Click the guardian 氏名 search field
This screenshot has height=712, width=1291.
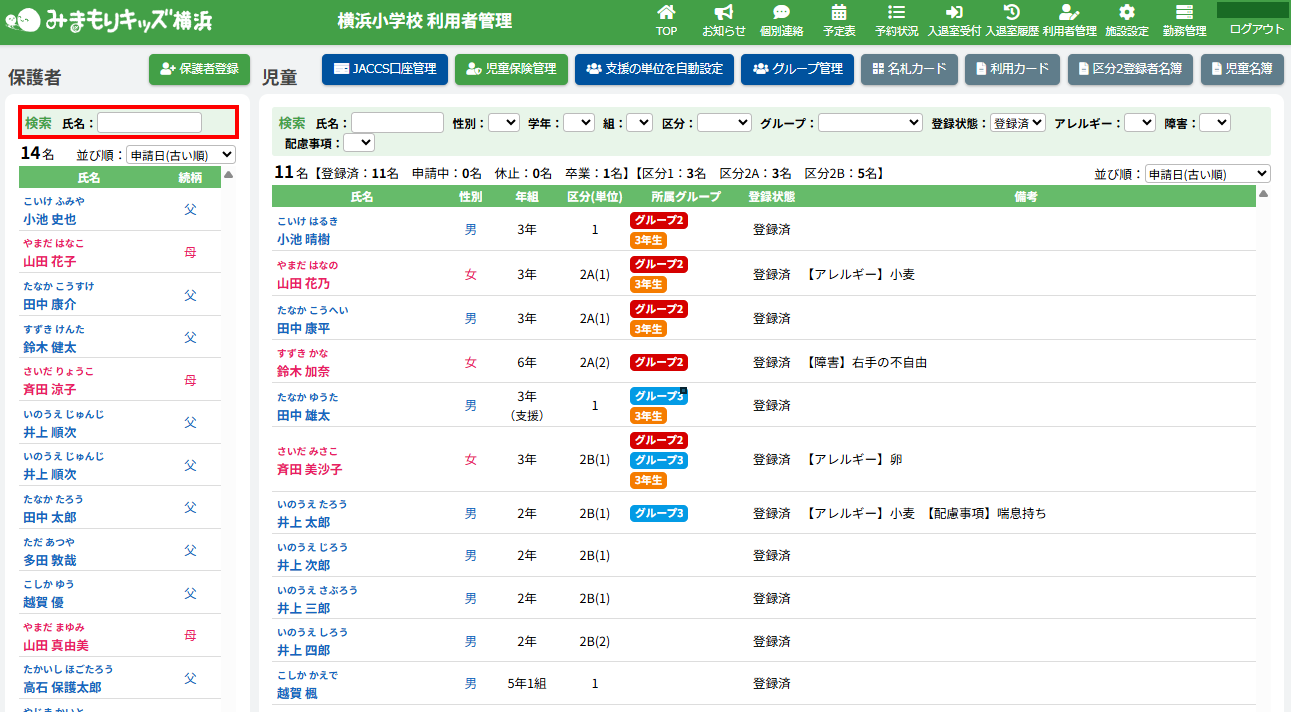click(x=149, y=123)
